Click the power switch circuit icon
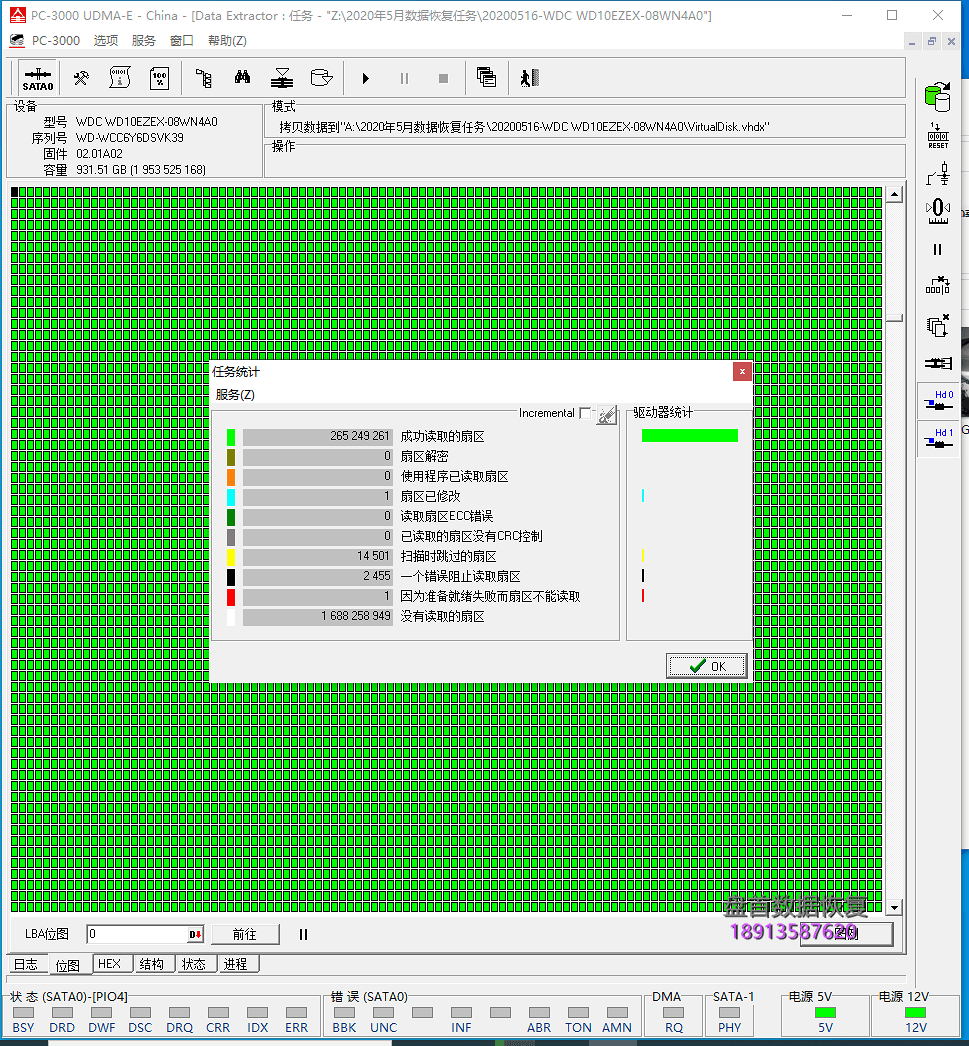Screen dimensions: 969x1046 click(x=938, y=174)
